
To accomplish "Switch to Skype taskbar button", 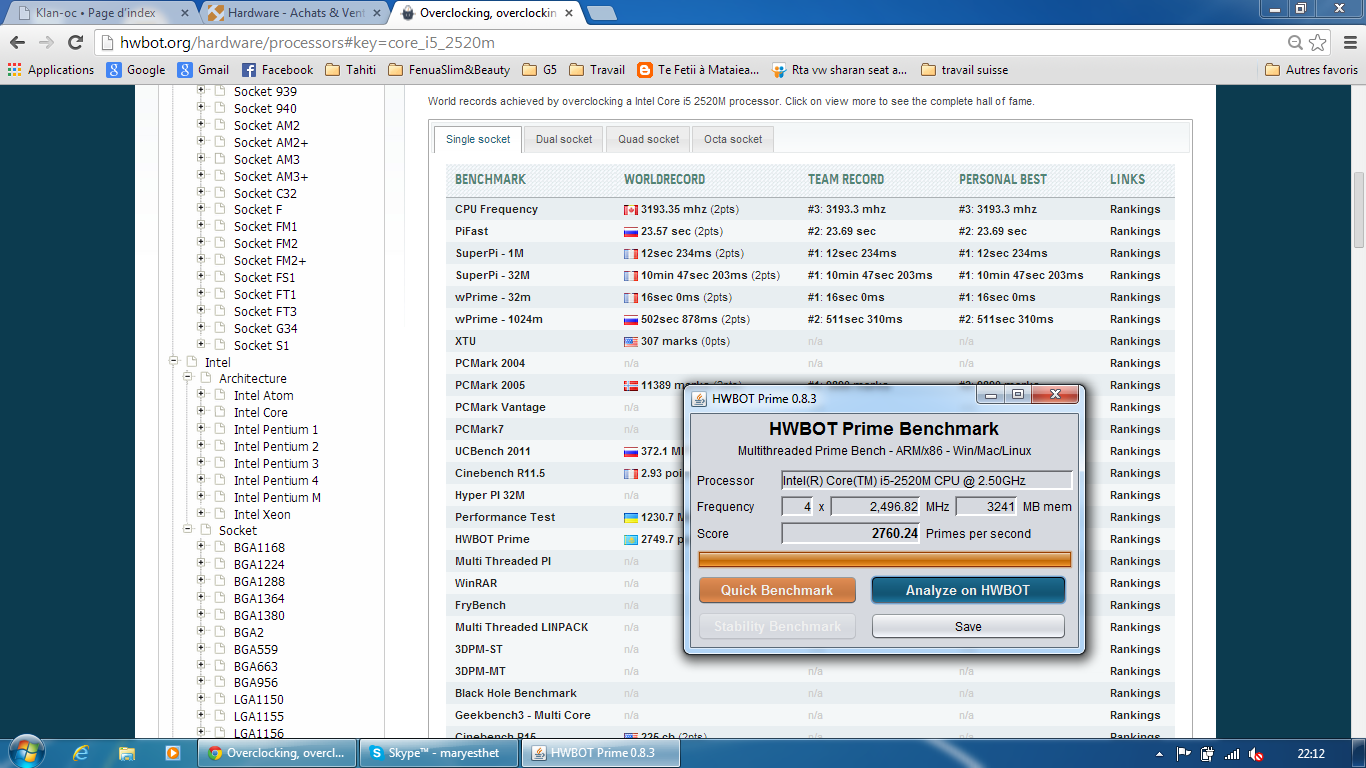I will coord(439,753).
